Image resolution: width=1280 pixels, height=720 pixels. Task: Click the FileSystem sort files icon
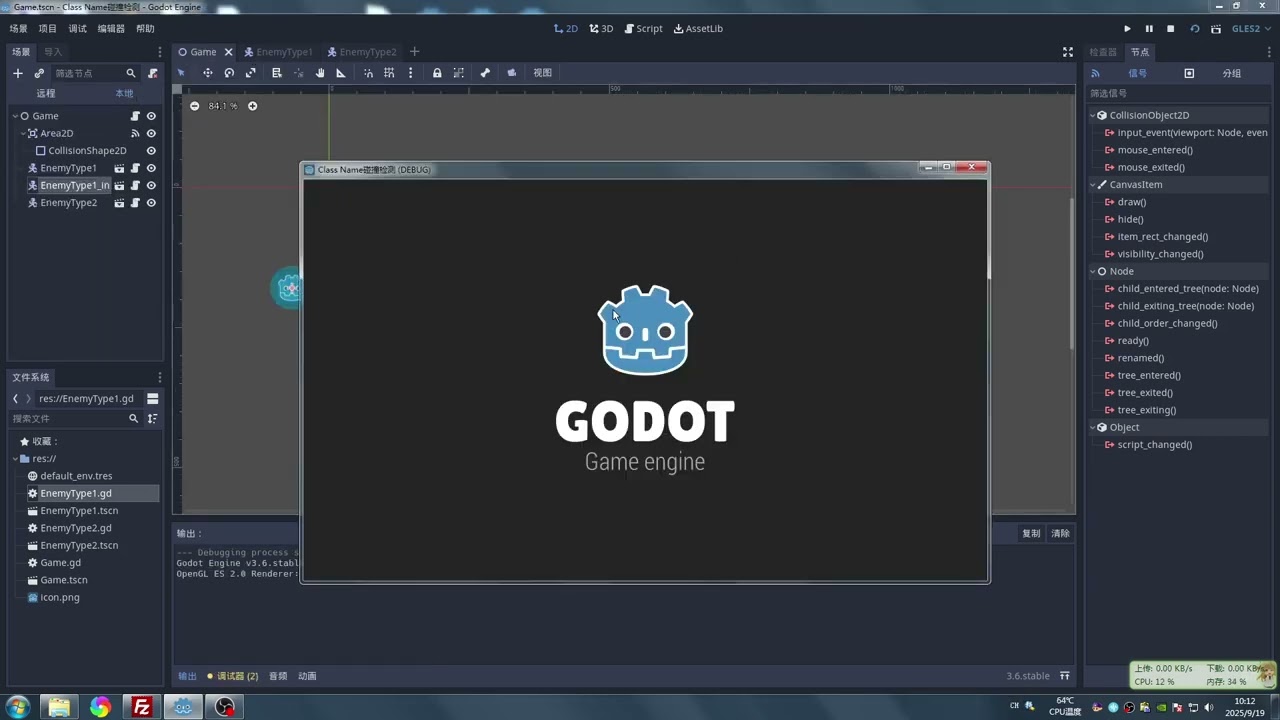[153, 419]
